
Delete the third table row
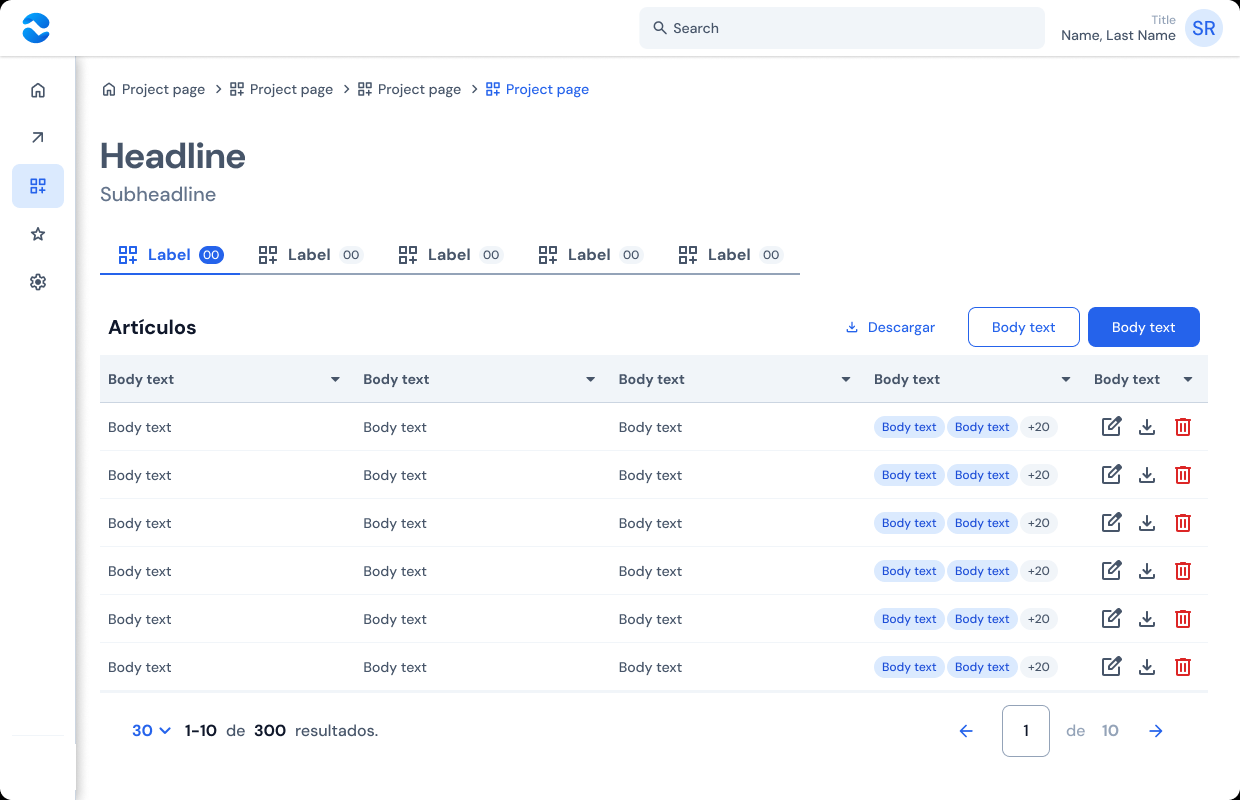(1183, 523)
